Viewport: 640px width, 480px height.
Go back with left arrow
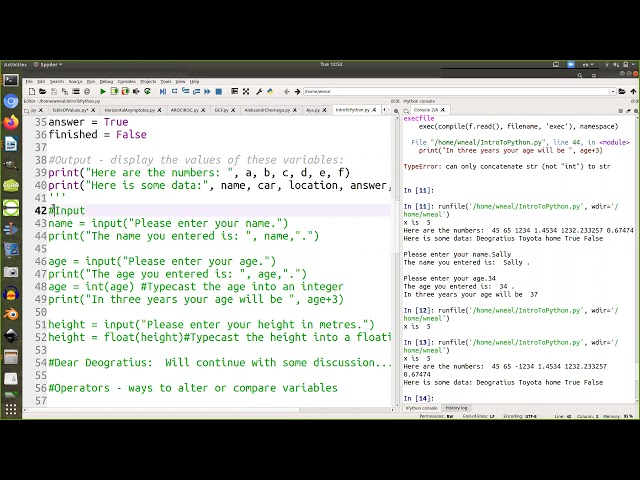point(287,91)
